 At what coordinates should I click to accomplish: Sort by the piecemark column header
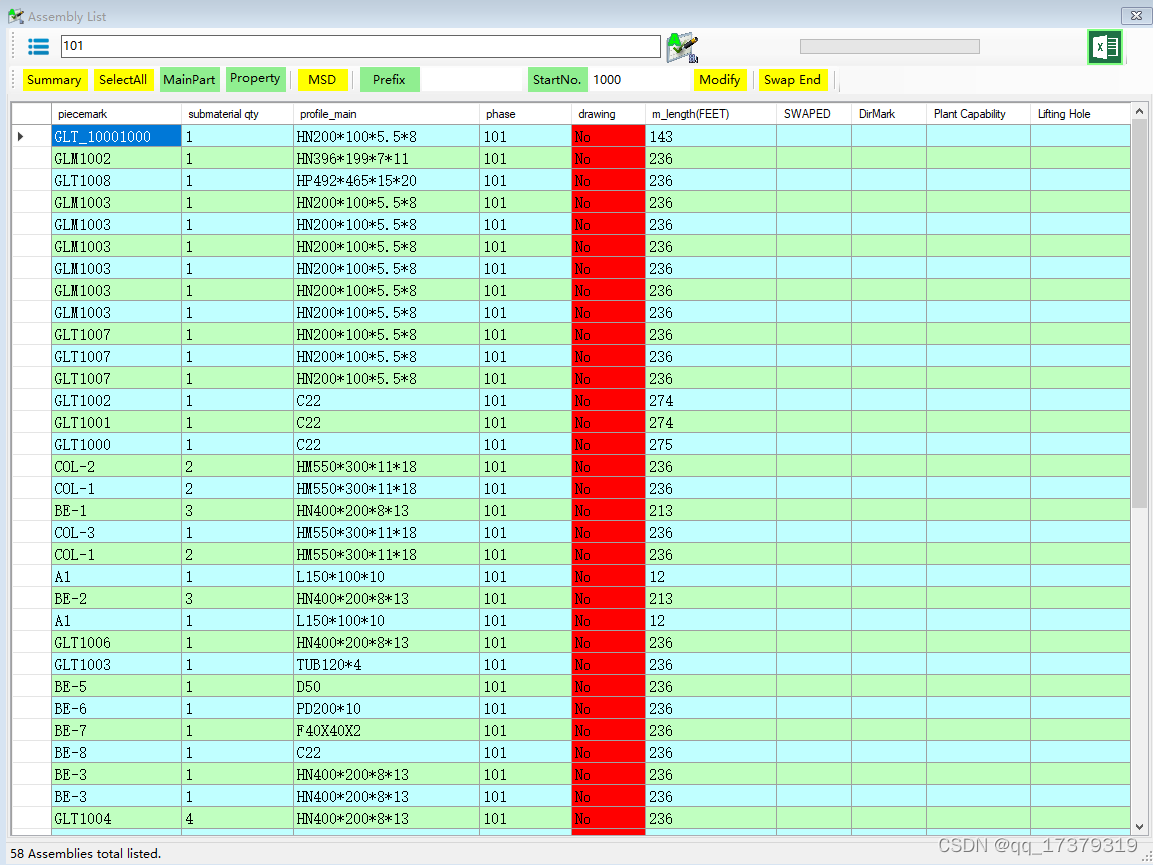(x=116, y=114)
